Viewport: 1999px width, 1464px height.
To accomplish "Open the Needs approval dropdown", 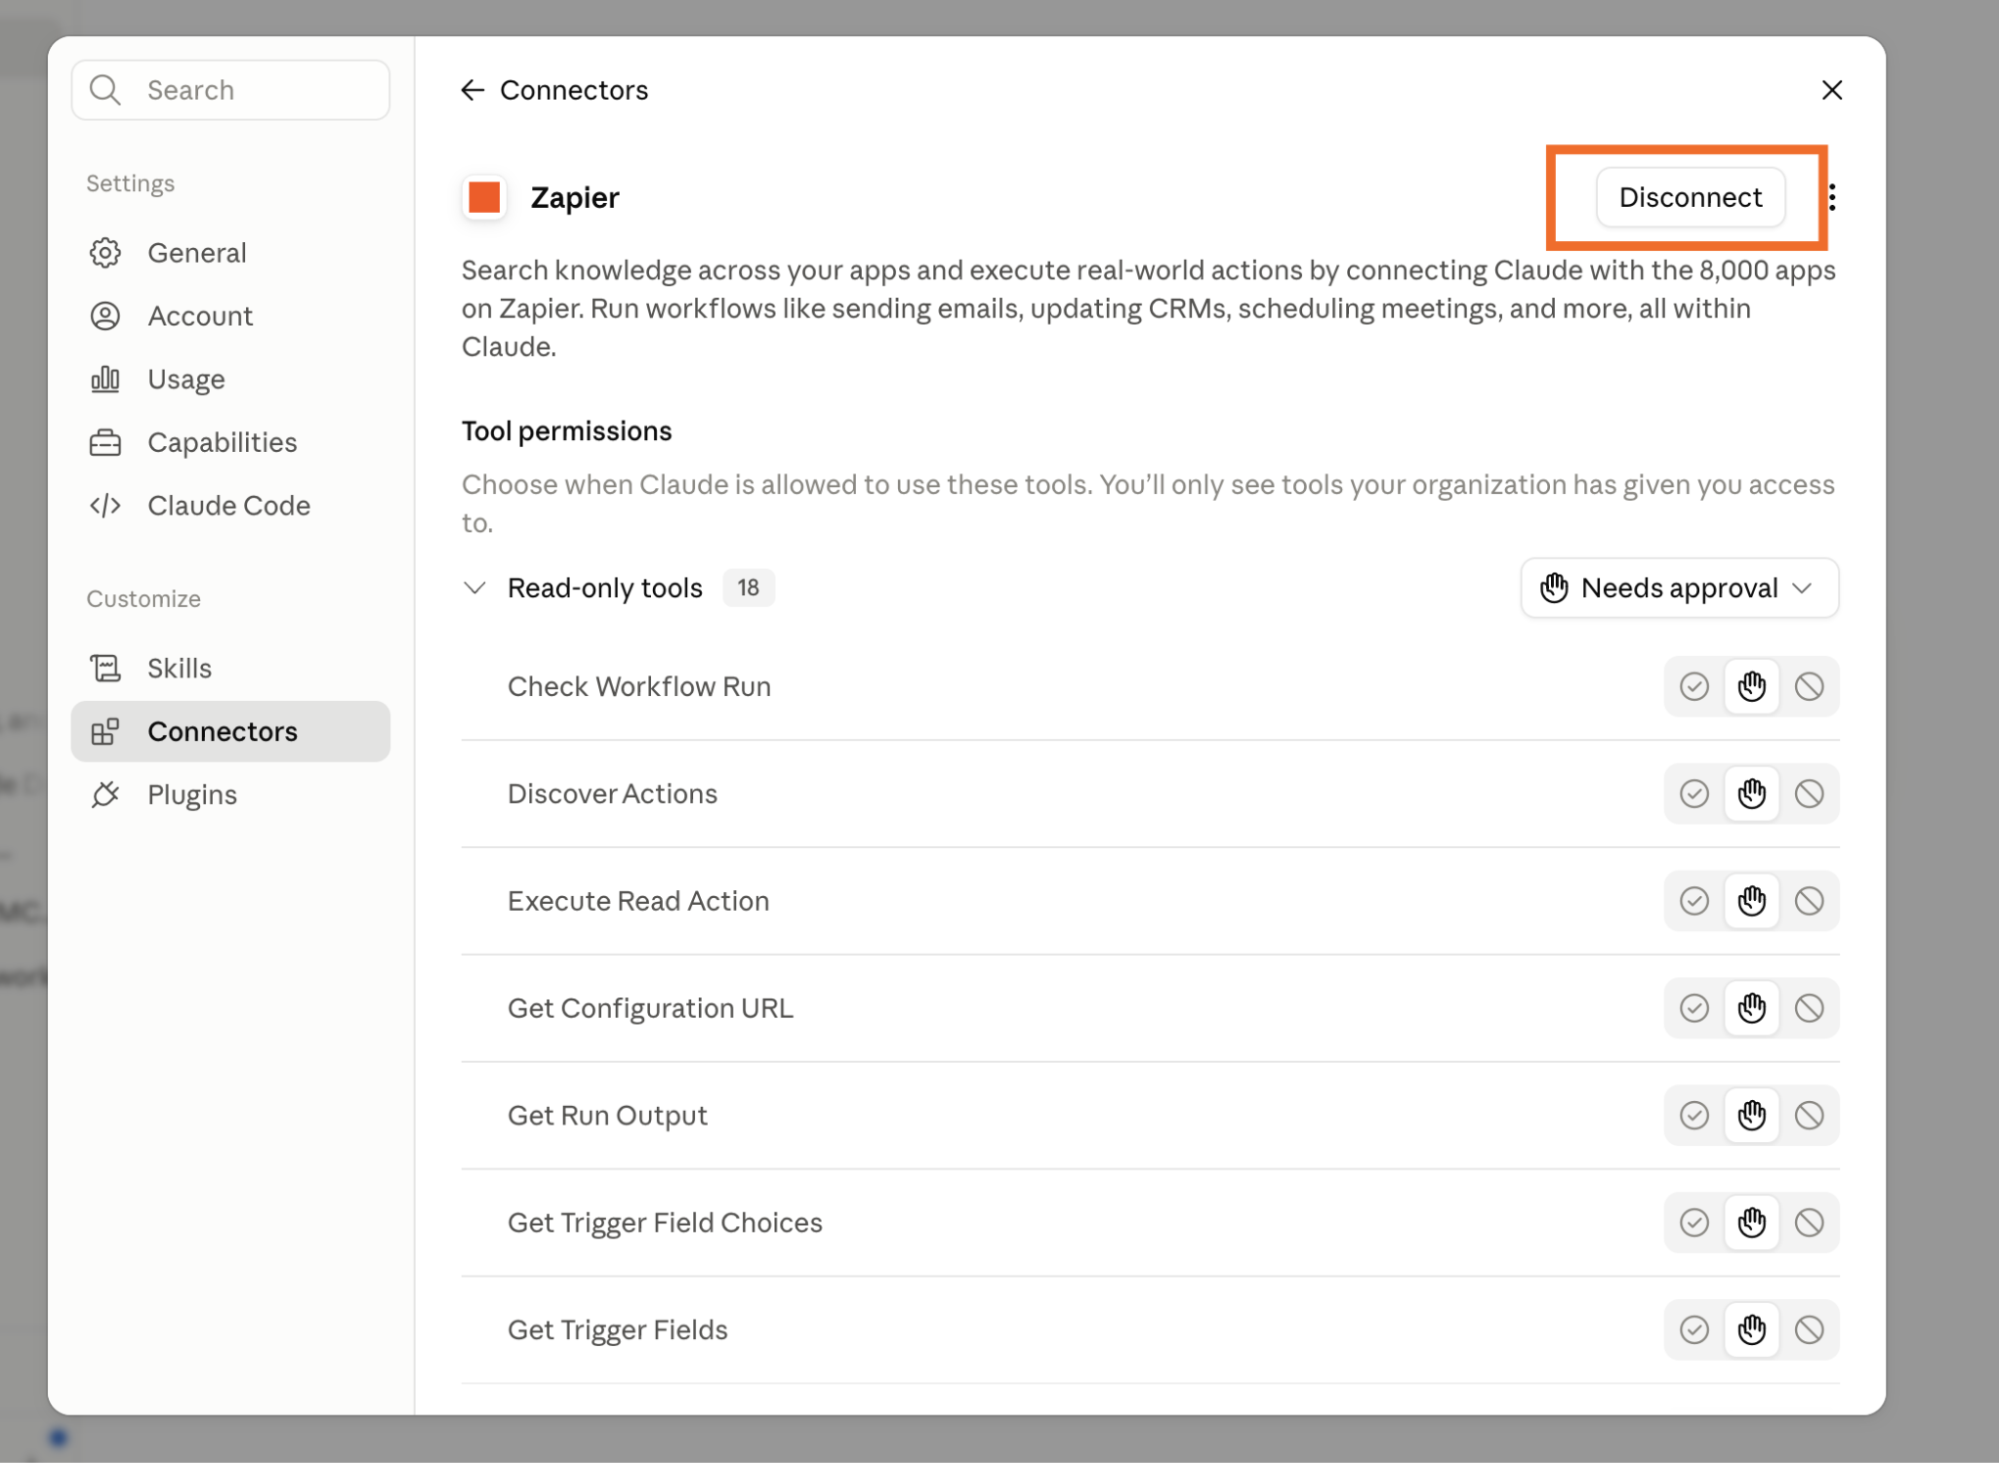I will 1679,588.
